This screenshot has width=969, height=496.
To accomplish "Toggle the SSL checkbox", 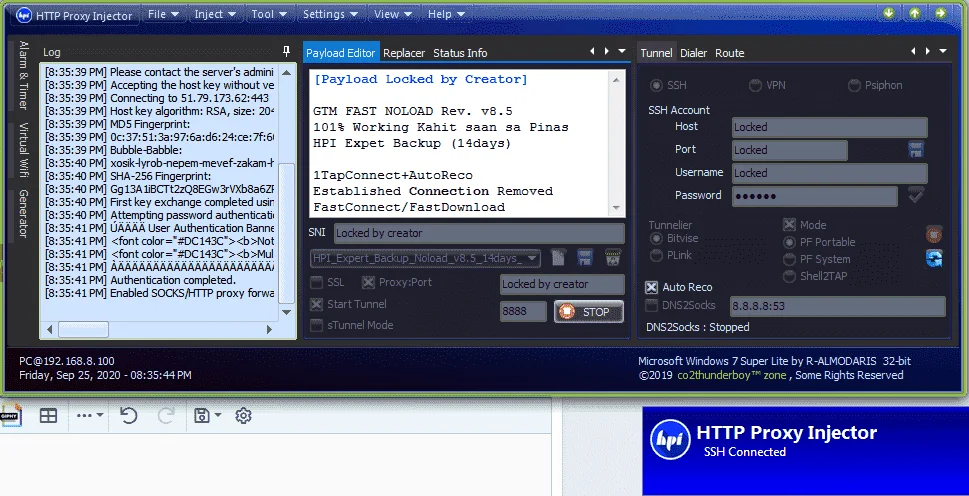I will pos(316,283).
